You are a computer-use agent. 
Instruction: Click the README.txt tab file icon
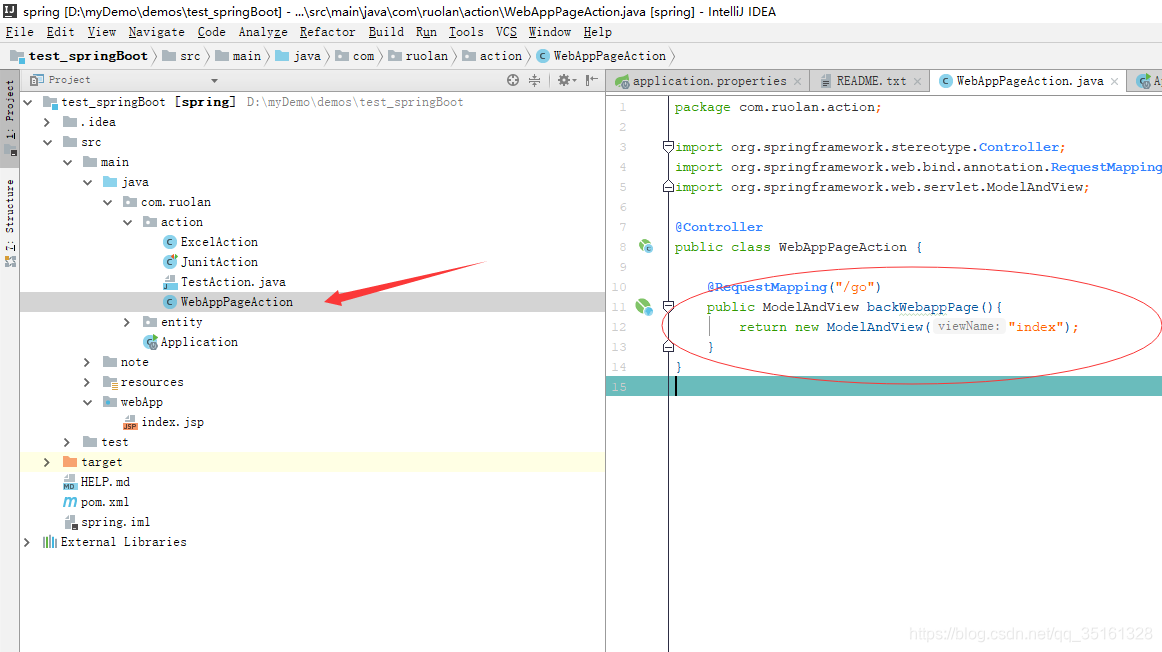coord(826,82)
